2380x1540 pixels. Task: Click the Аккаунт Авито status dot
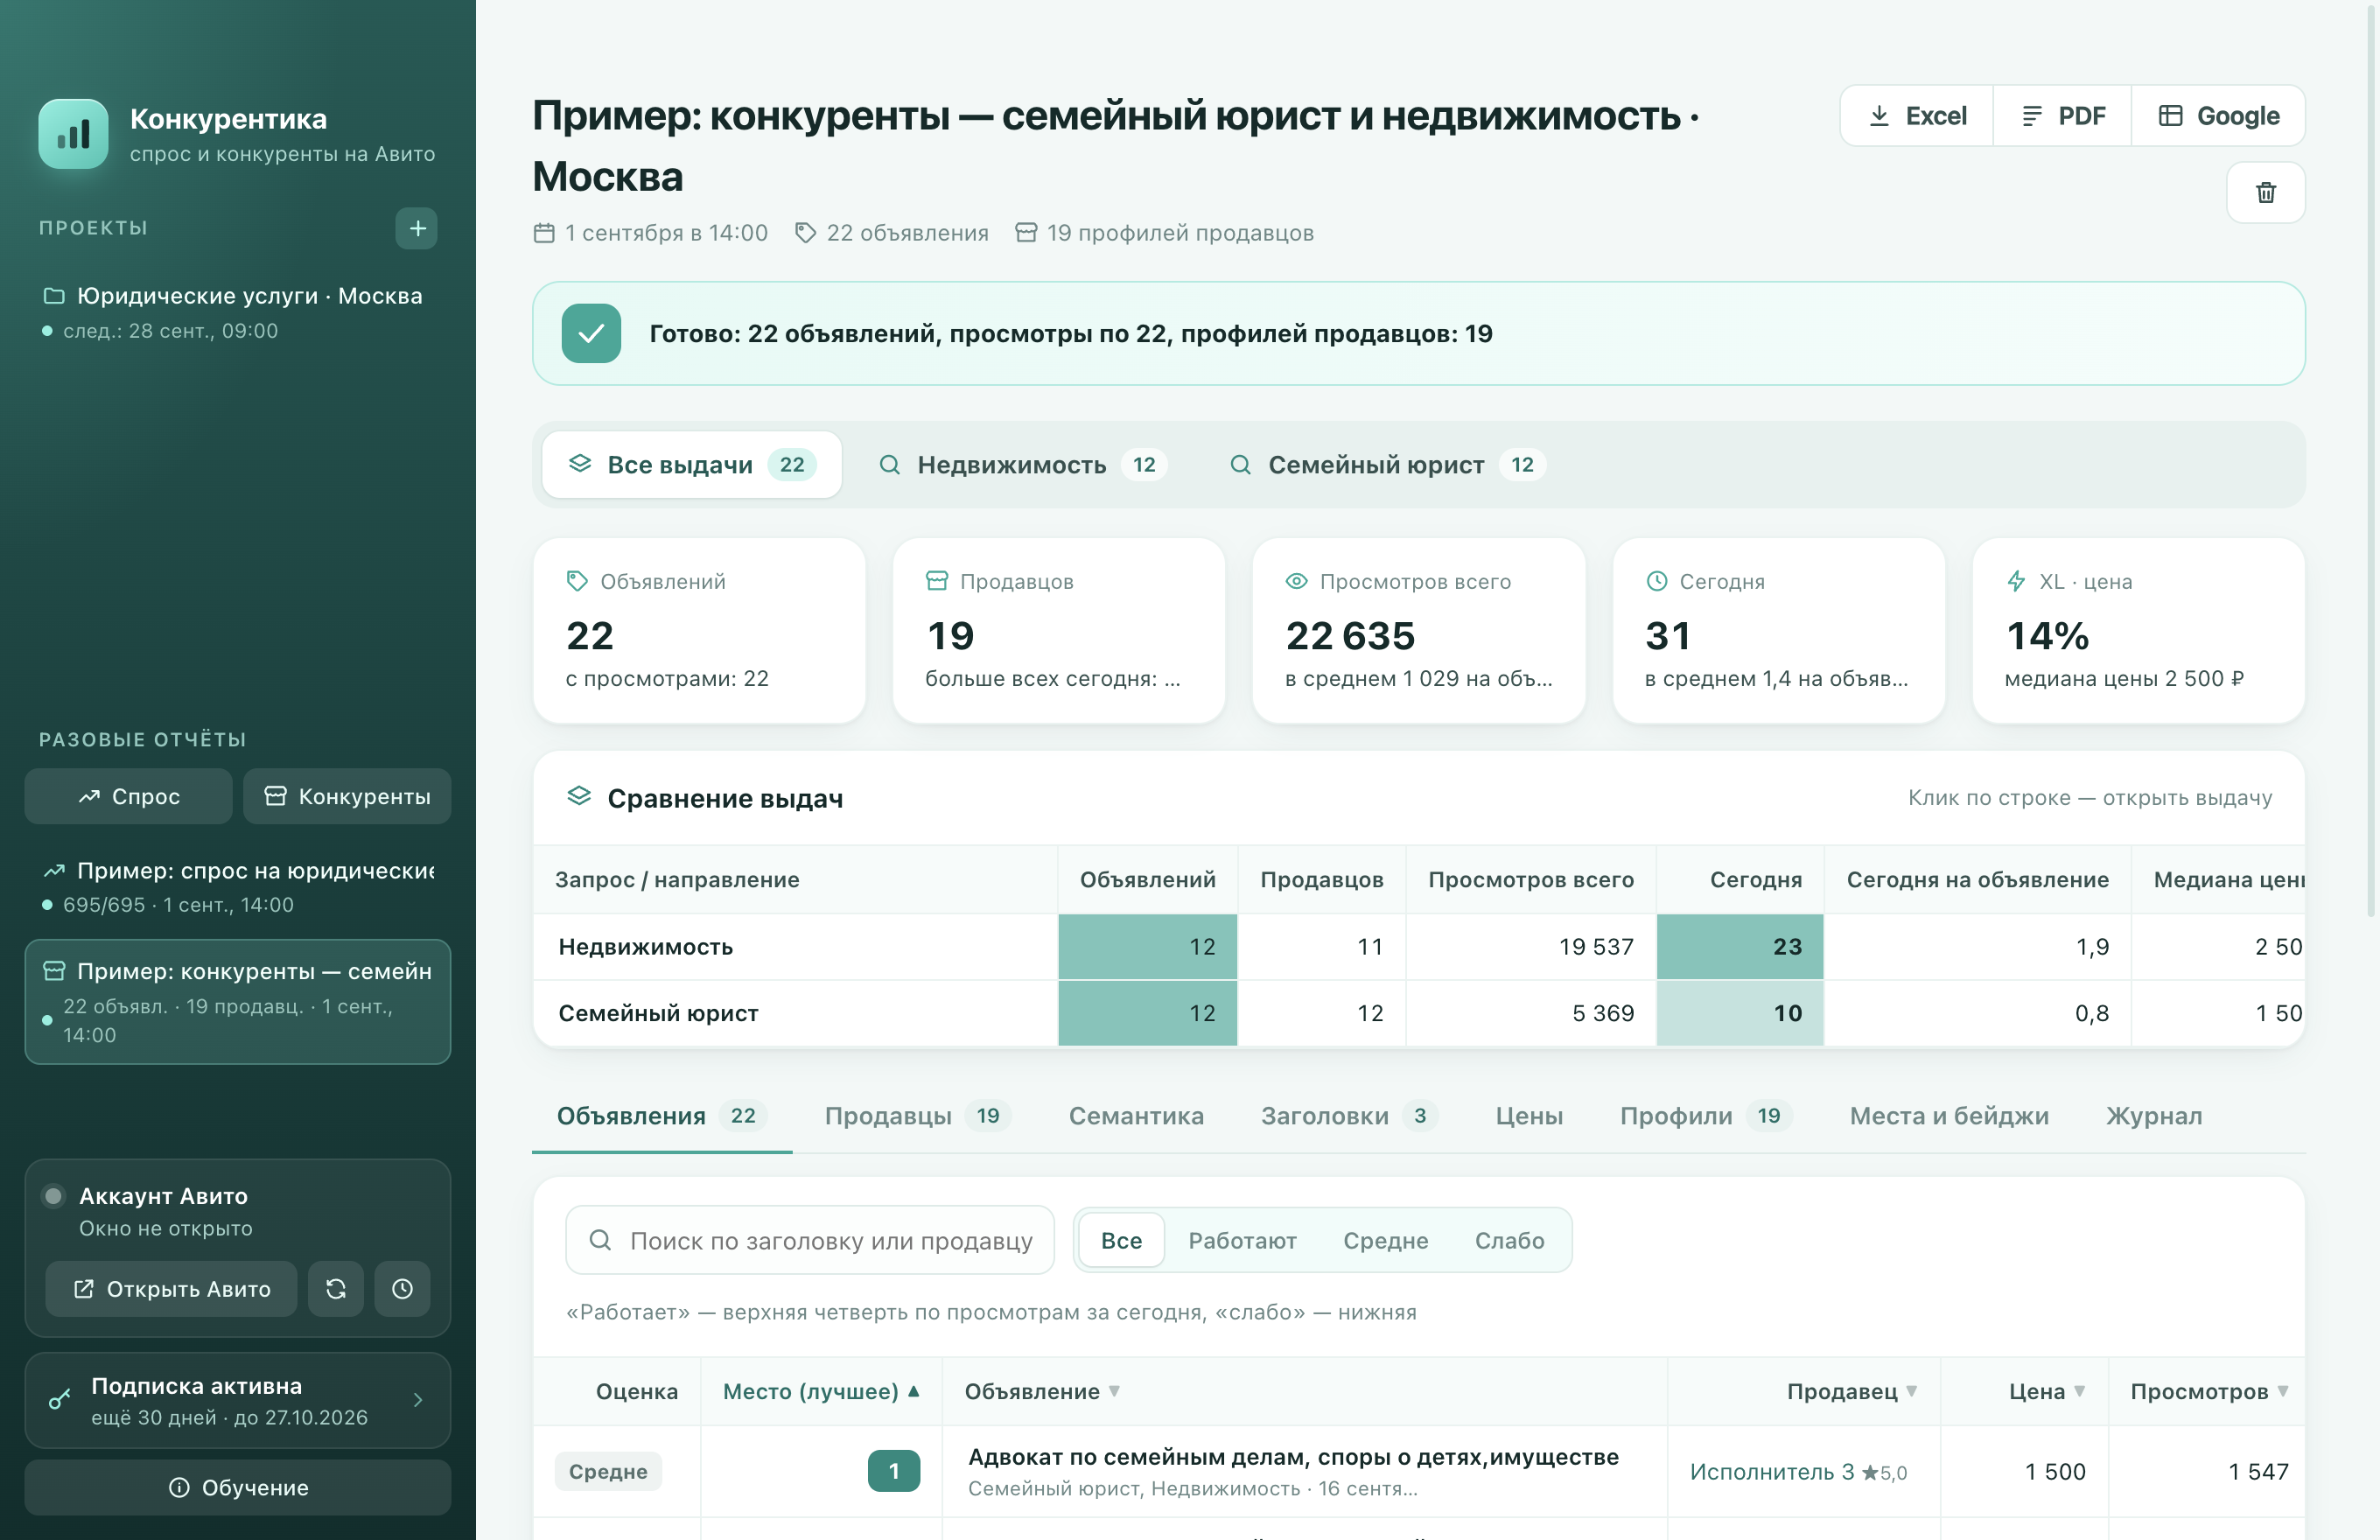(54, 1196)
